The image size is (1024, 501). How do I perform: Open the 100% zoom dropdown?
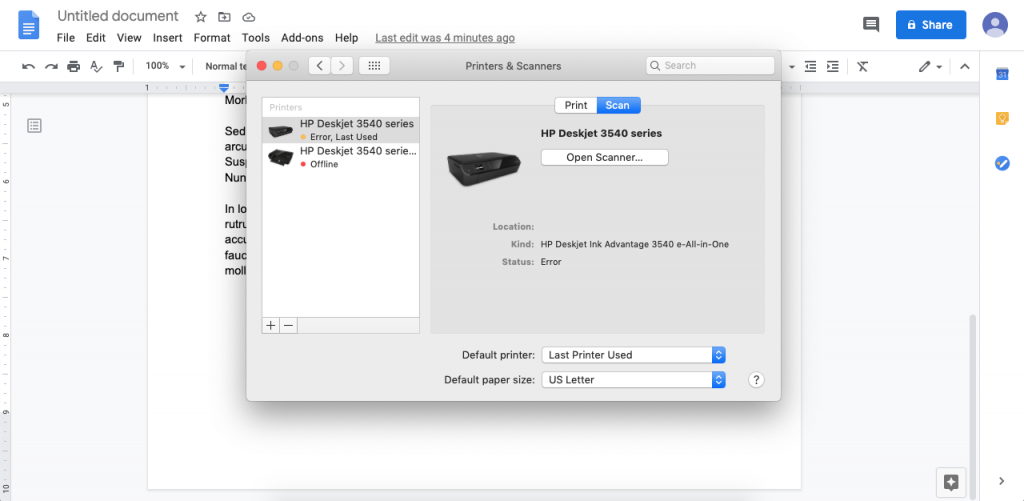165,66
